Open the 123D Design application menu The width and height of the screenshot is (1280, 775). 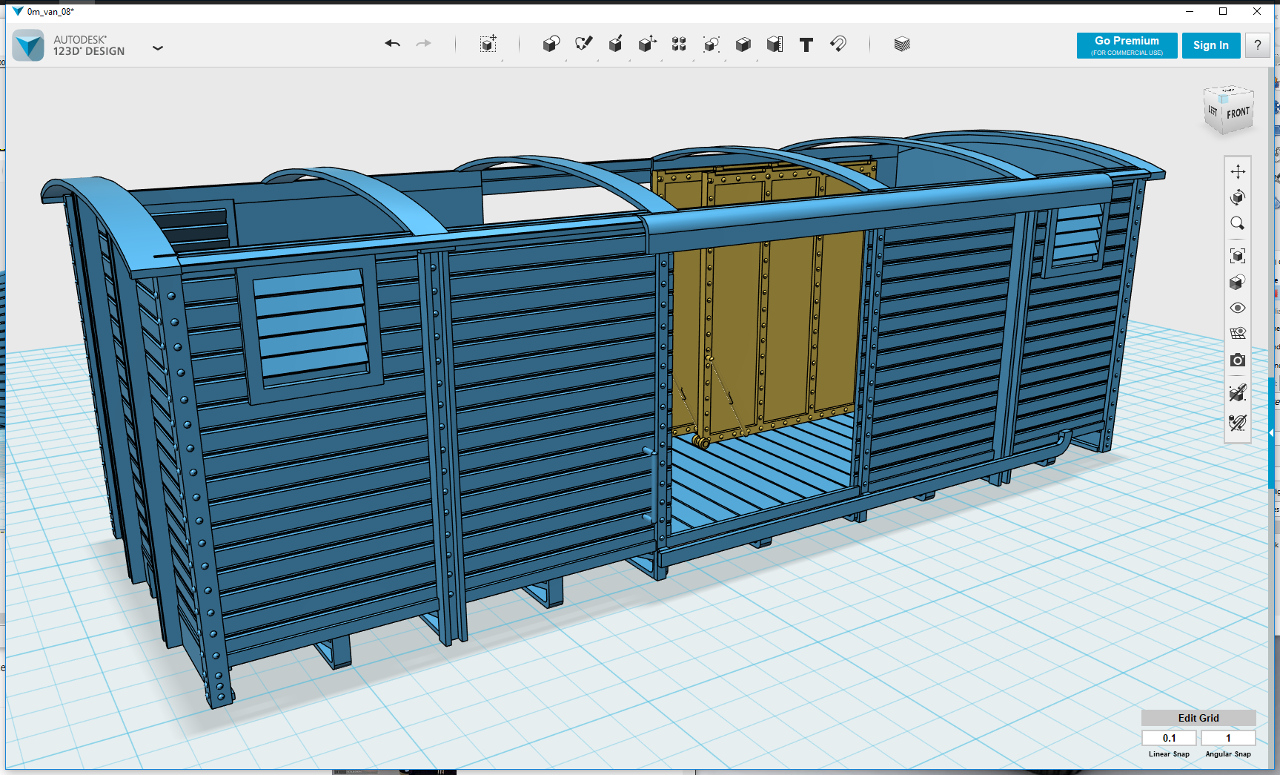158,47
